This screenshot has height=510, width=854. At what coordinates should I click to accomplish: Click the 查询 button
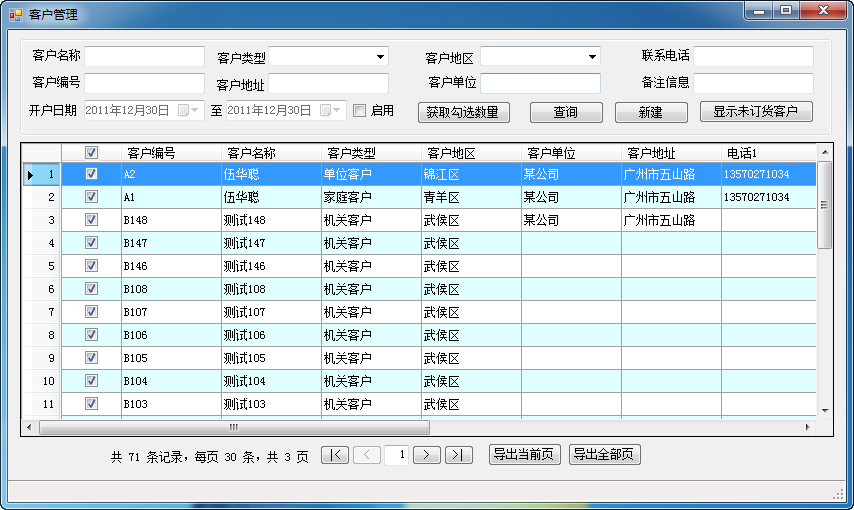click(x=566, y=112)
